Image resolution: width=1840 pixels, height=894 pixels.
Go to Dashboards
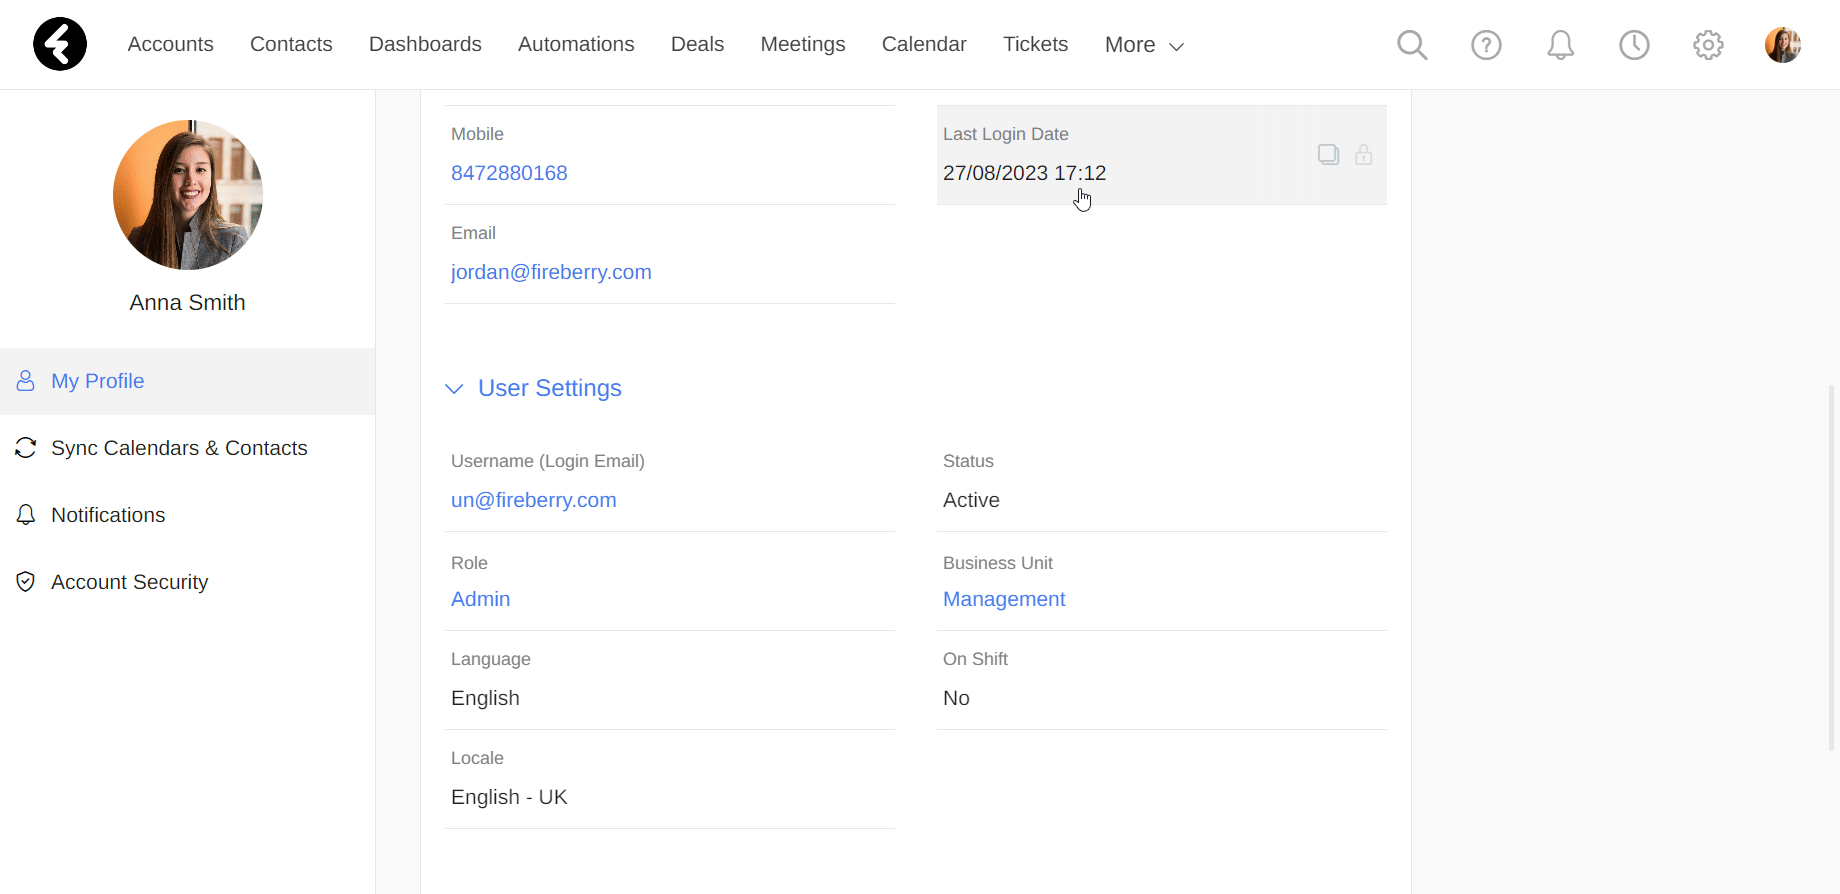[x=425, y=44]
